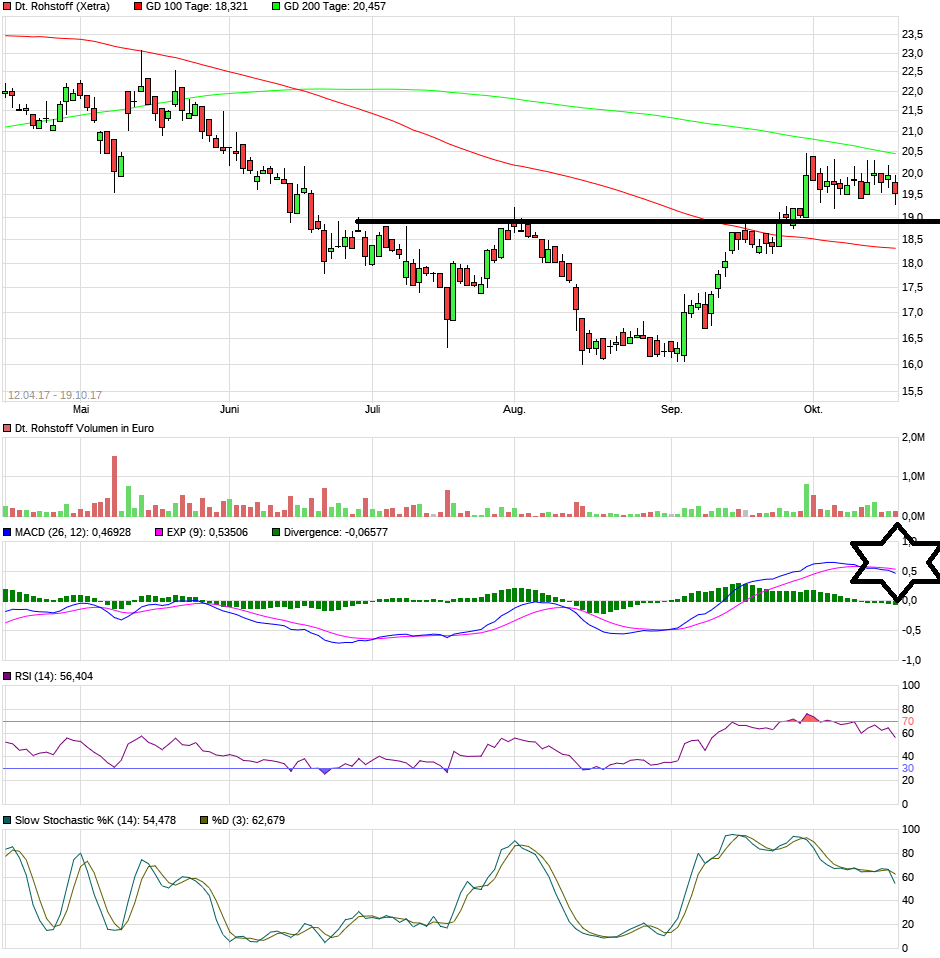Click the 'Mai' month axis label
Viewport: 940px width, 958px height.
pyautogui.click(x=81, y=409)
